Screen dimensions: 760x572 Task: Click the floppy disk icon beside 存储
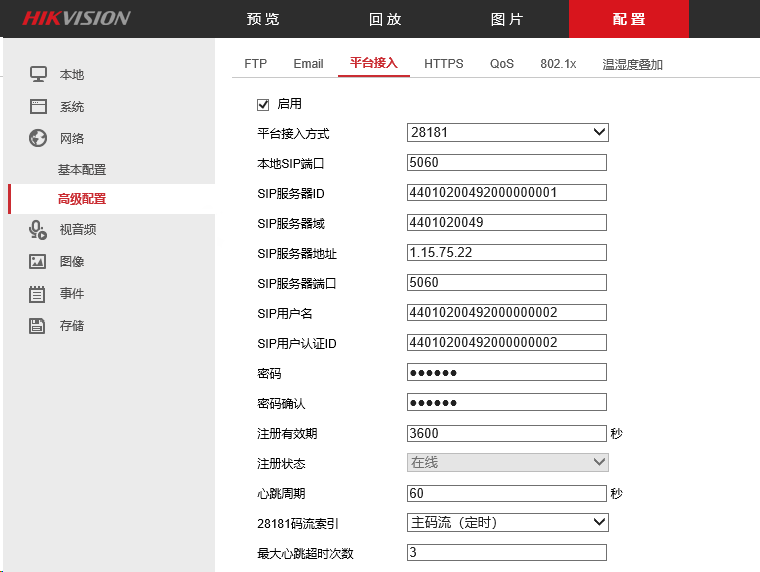point(38,325)
